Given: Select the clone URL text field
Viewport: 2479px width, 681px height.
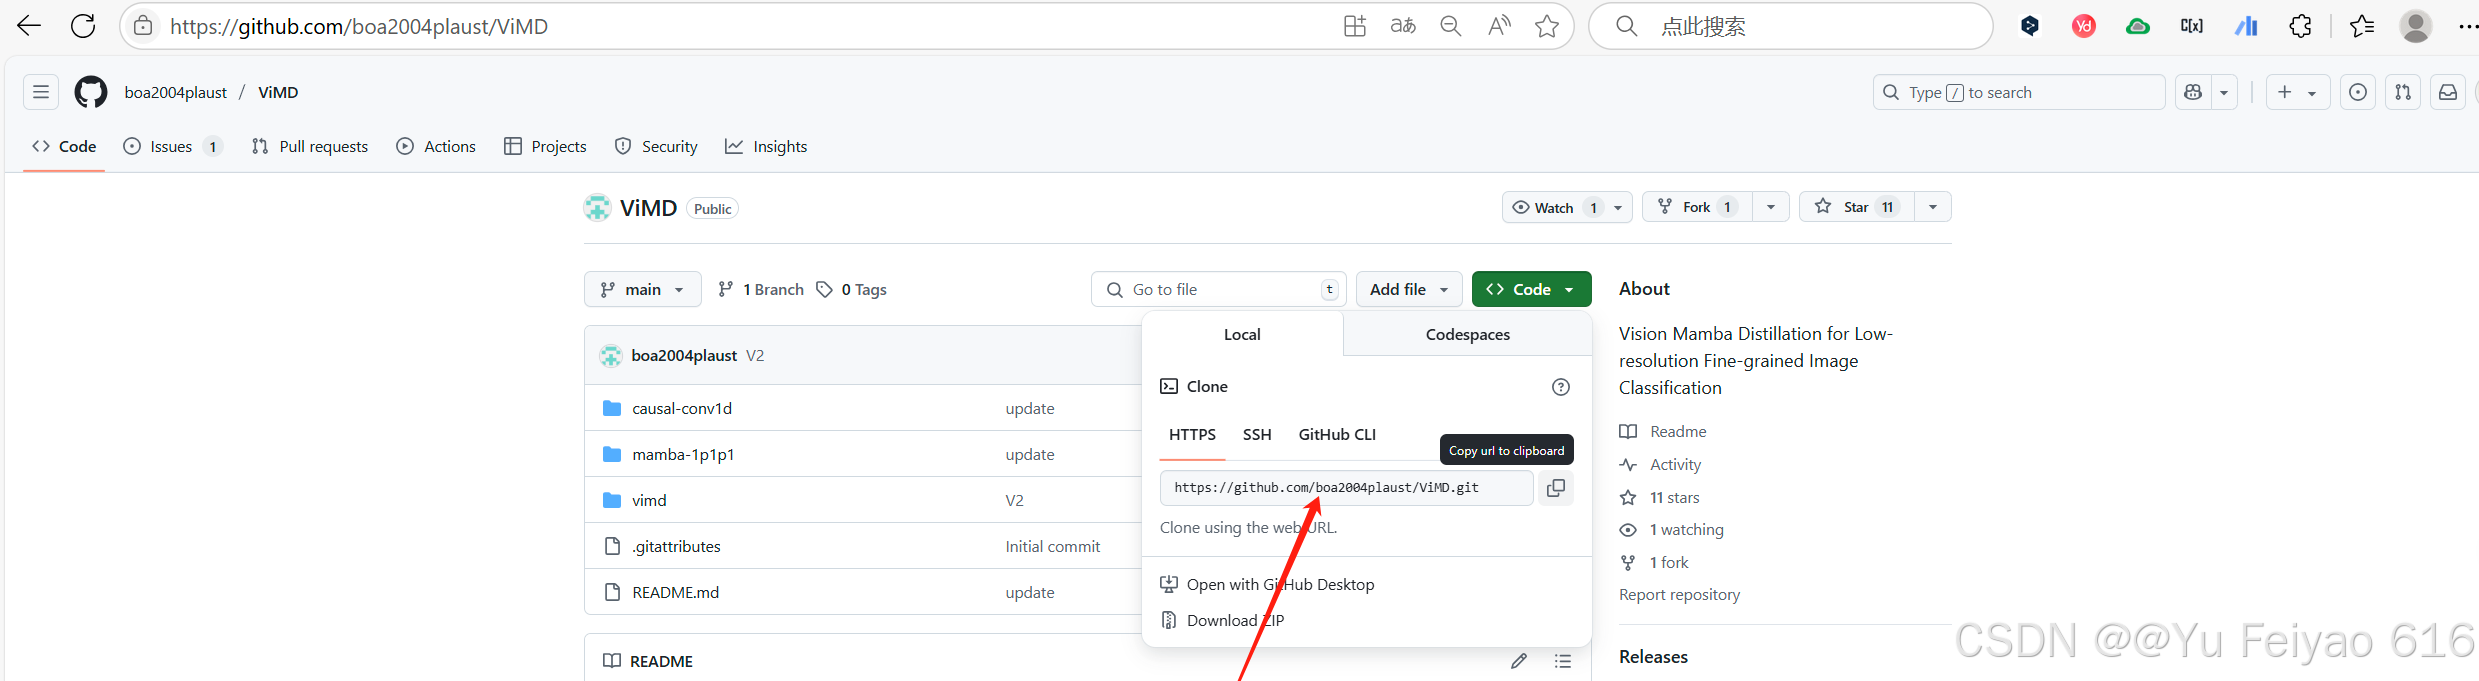Looking at the screenshot, I should [1346, 488].
